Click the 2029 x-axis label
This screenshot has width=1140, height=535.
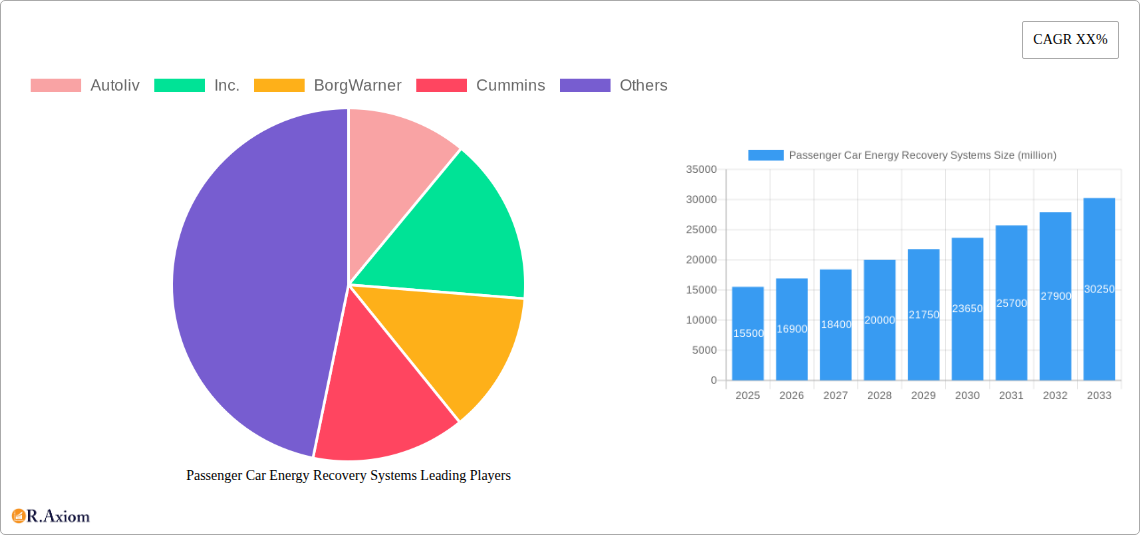(x=923, y=396)
